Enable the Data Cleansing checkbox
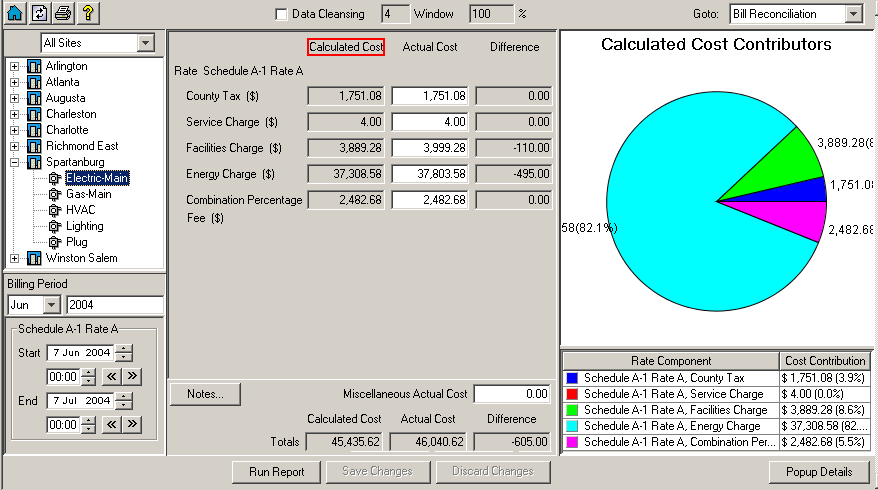 click(281, 15)
